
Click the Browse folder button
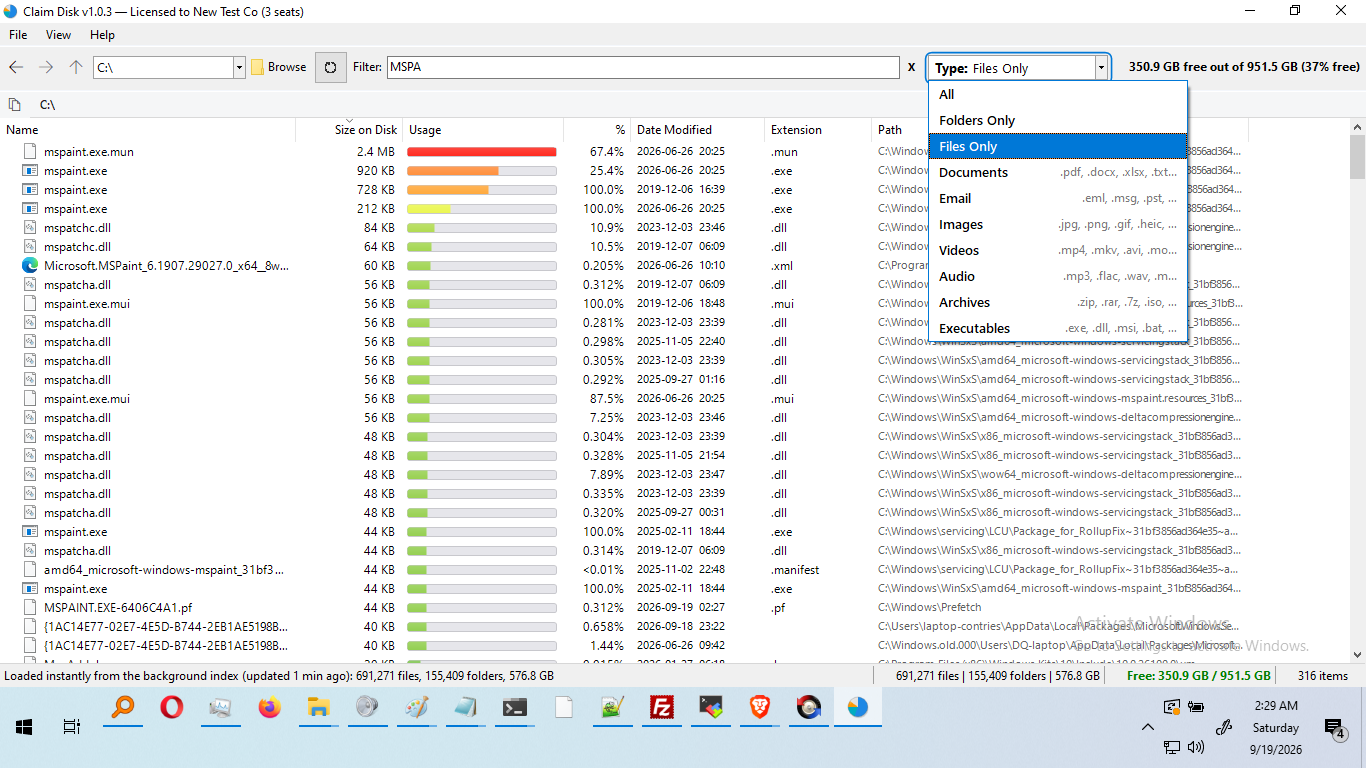pos(278,67)
